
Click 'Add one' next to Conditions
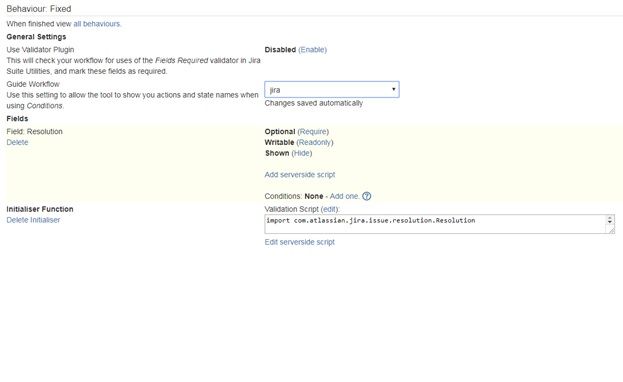(x=344, y=196)
